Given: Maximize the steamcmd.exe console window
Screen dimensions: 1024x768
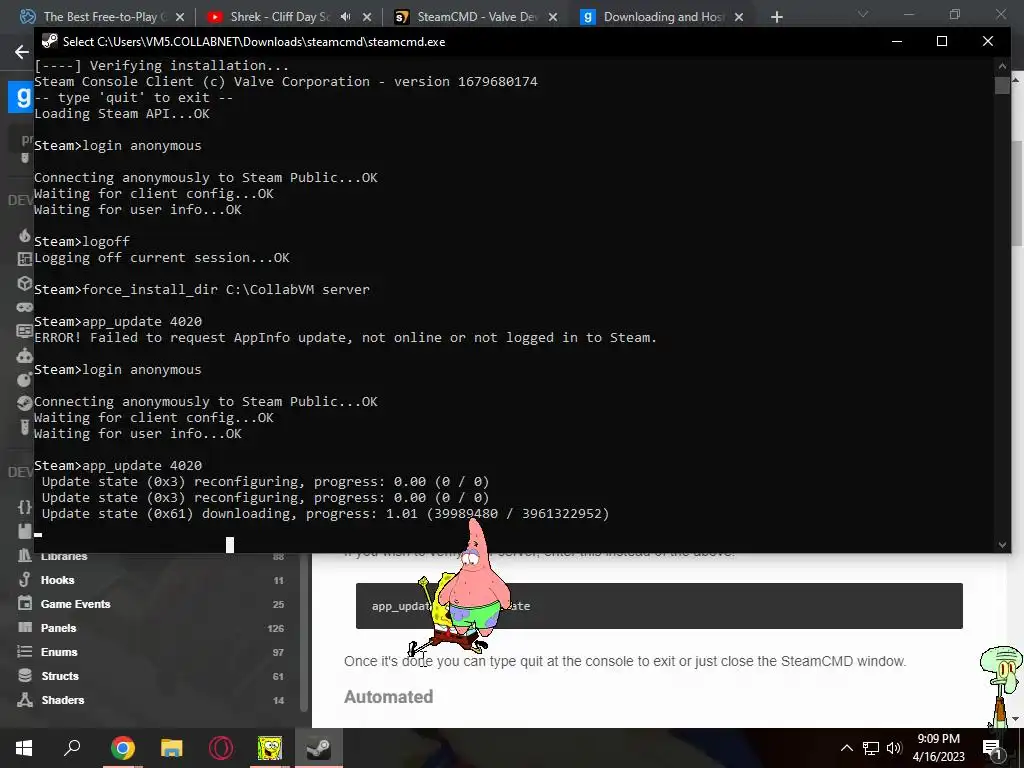Looking at the screenshot, I should [942, 41].
